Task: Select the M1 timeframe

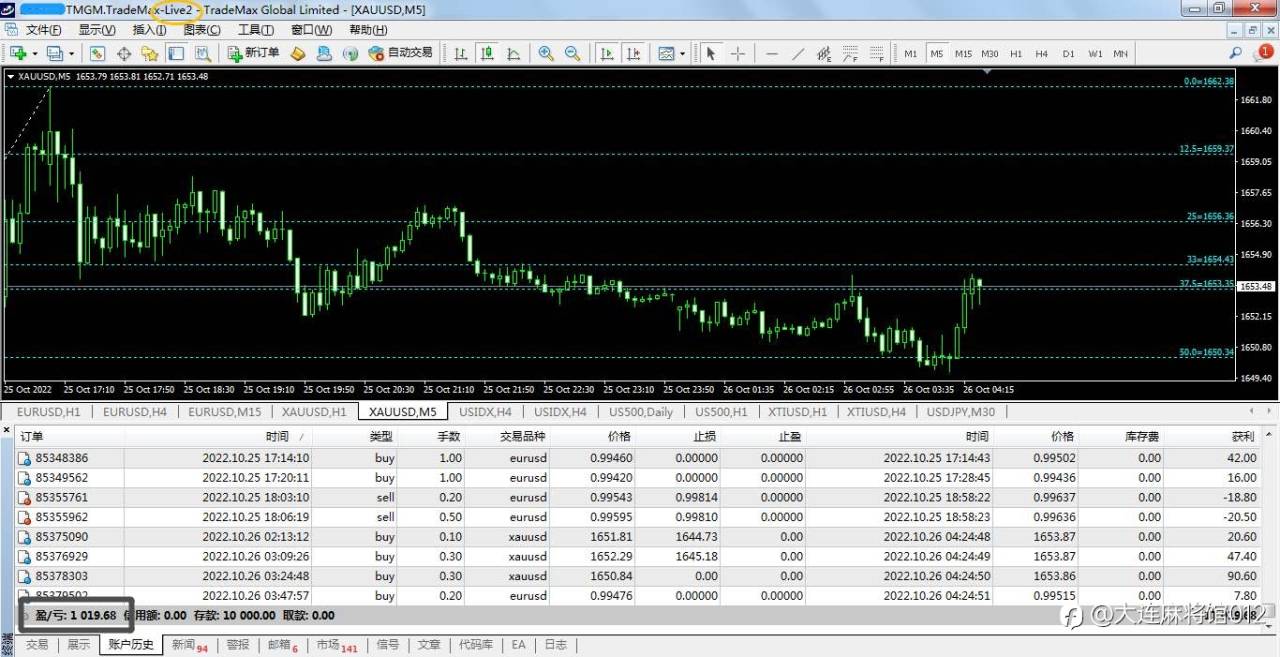Action: point(911,53)
